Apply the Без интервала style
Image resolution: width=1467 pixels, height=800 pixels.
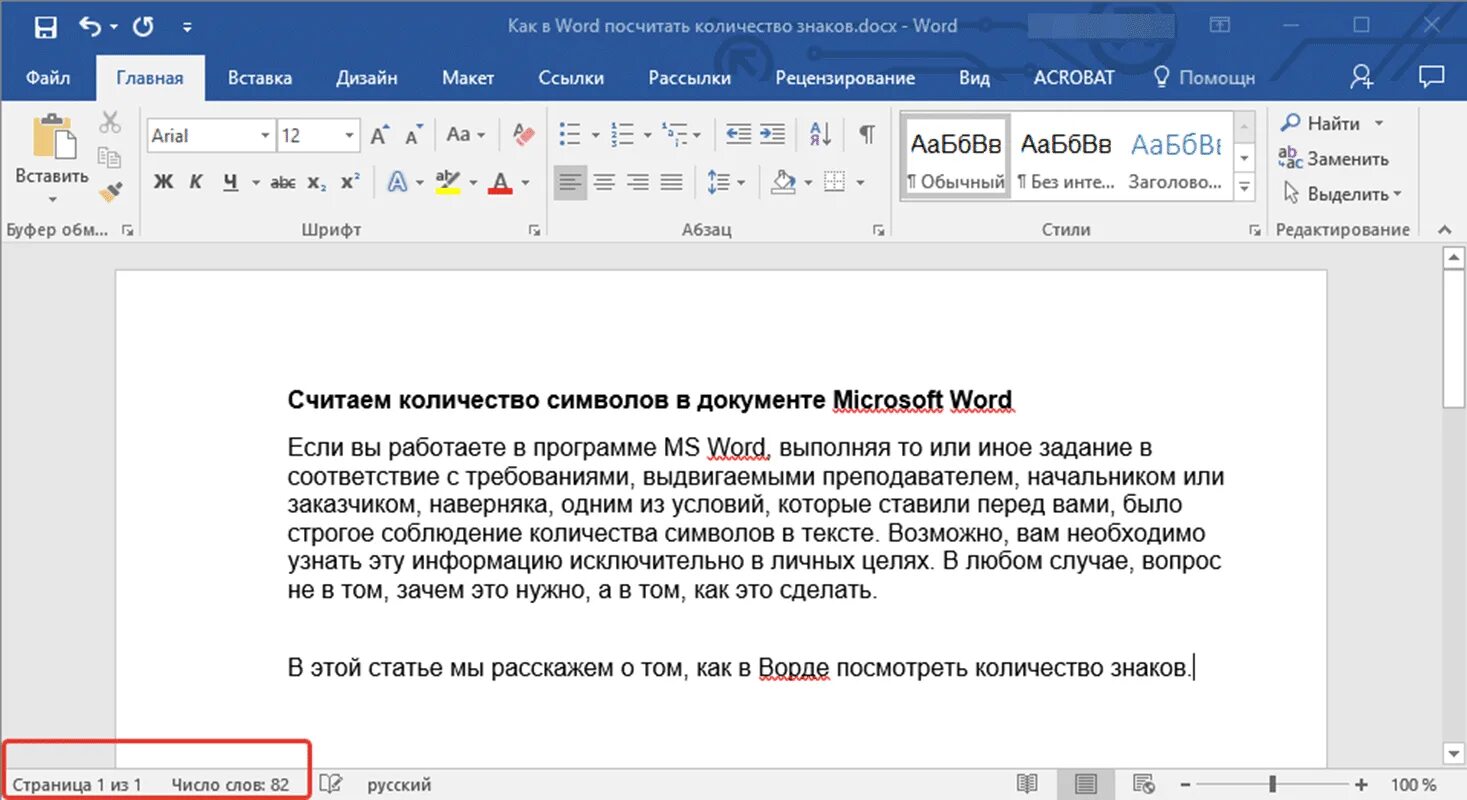(1065, 158)
